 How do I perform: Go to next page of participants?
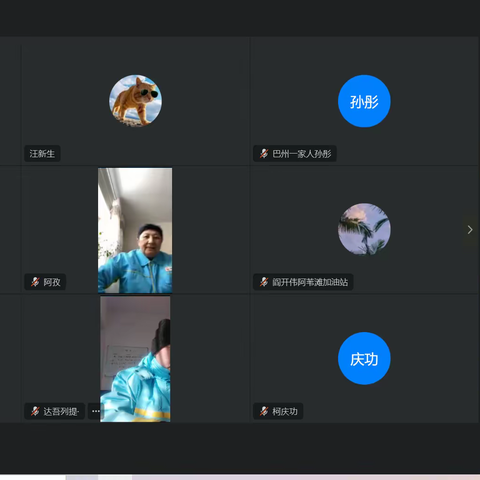pyautogui.click(x=470, y=230)
